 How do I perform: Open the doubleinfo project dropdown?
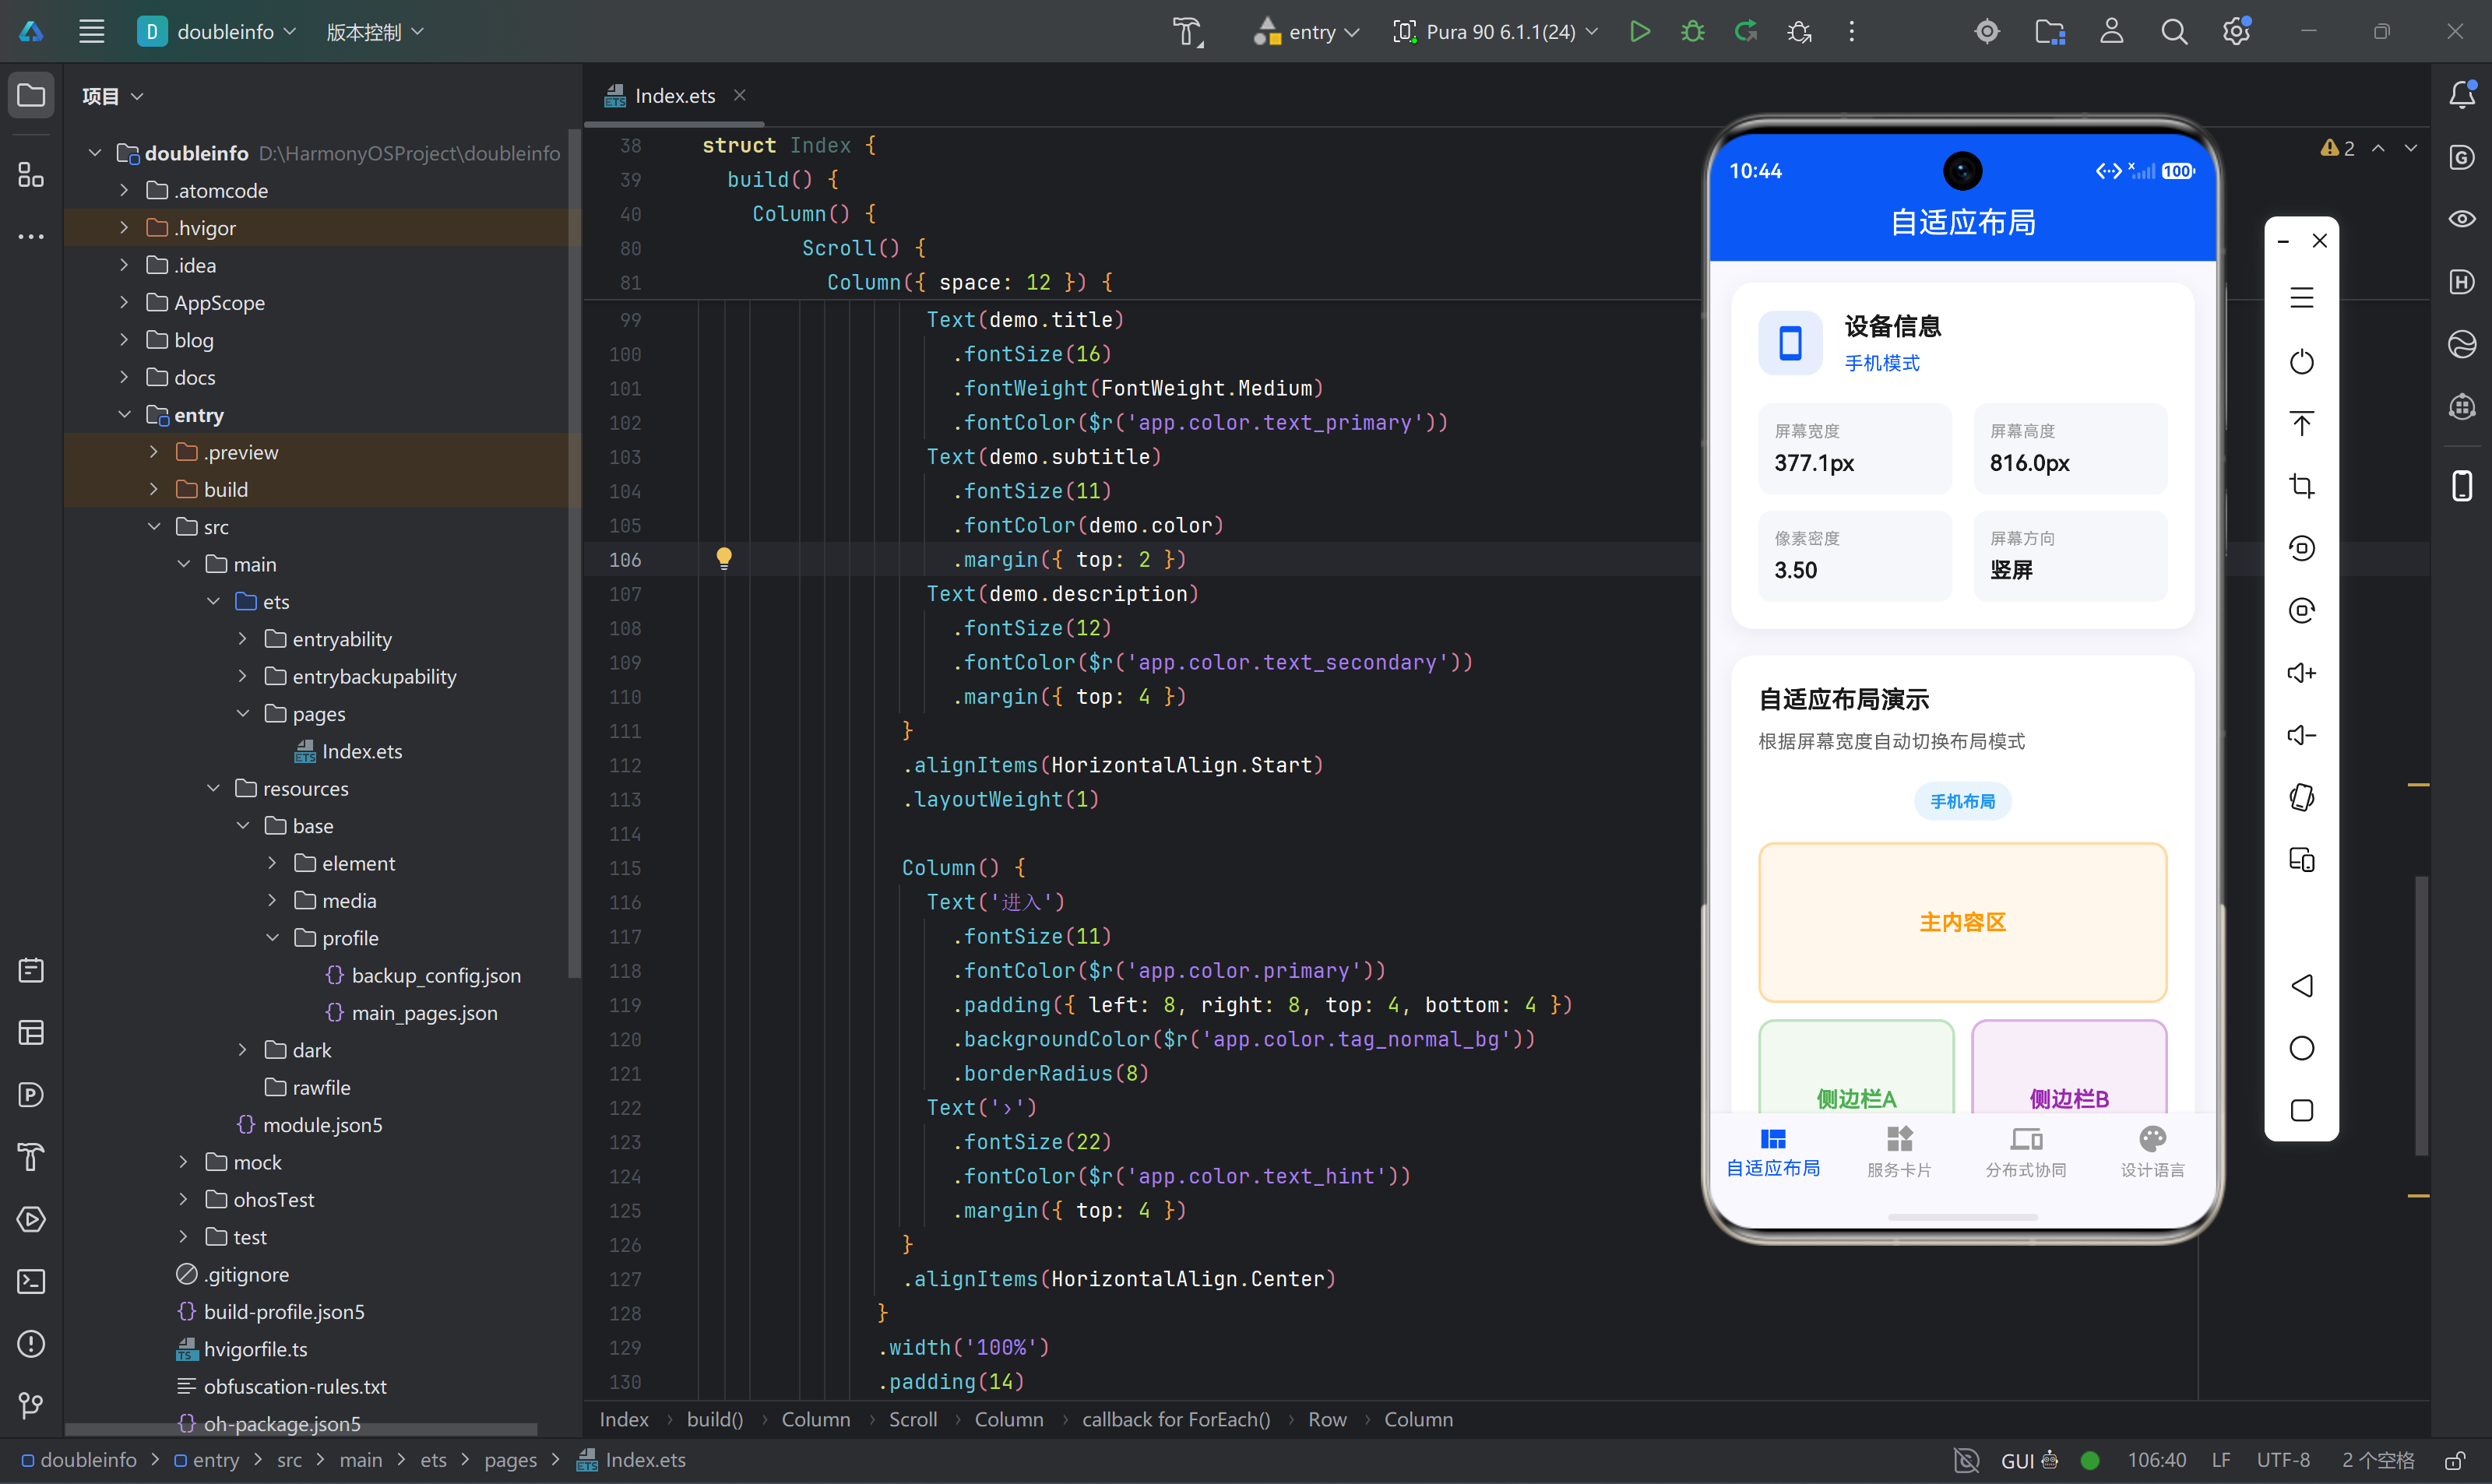tap(217, 32)
